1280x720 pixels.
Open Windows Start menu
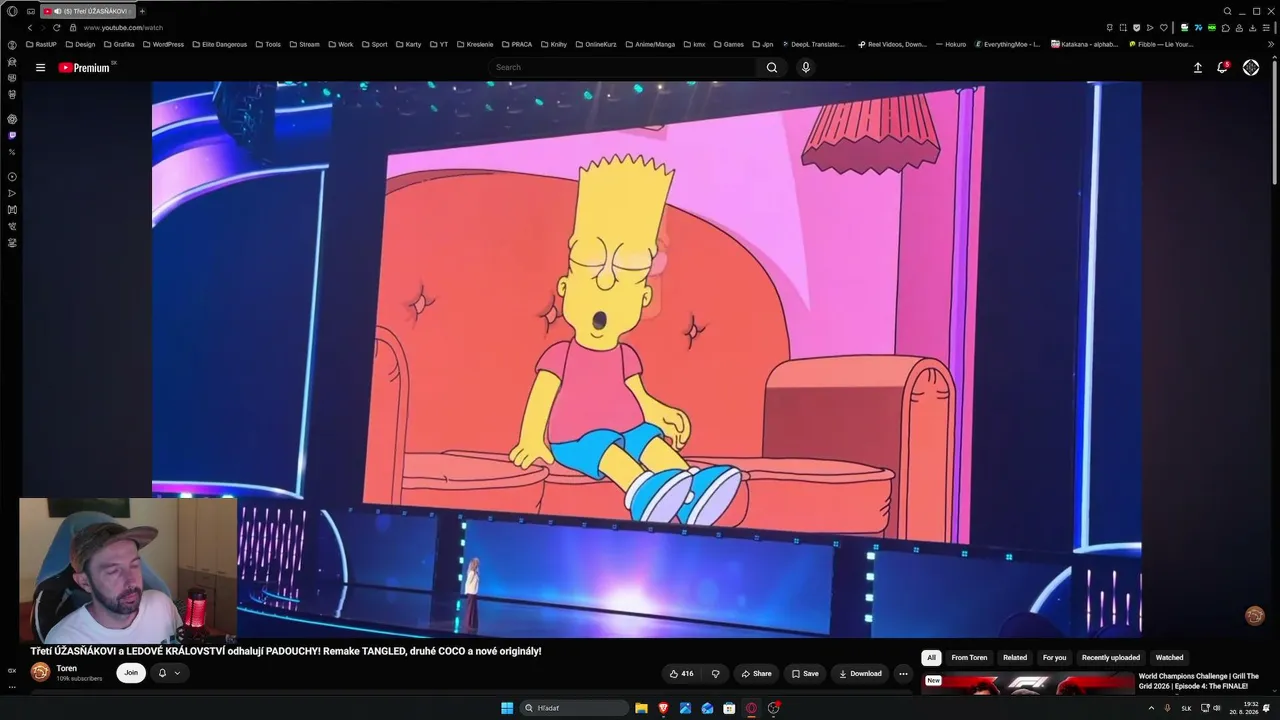click(x=507, y=708)
